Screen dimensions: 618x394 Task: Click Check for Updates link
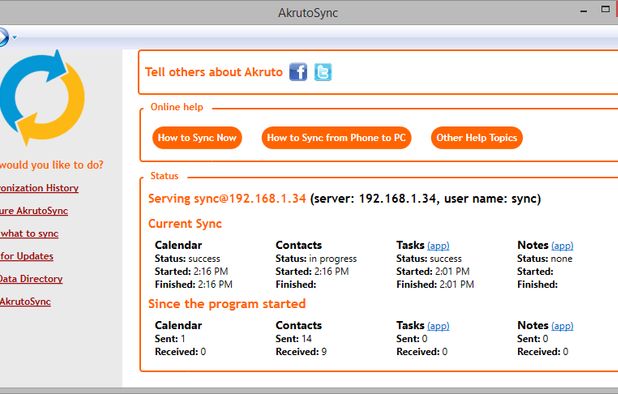coord(26,256)
